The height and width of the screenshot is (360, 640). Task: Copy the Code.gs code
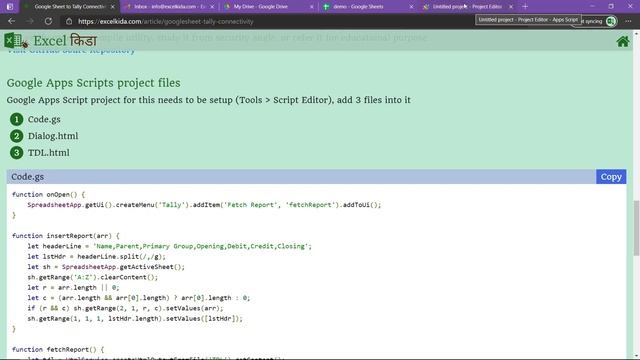tap(611, 177)
